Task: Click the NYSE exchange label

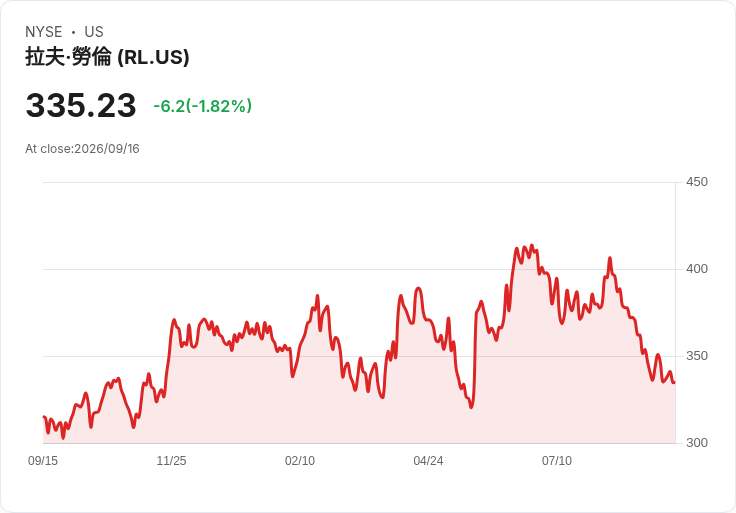Action: pos(44,32)
